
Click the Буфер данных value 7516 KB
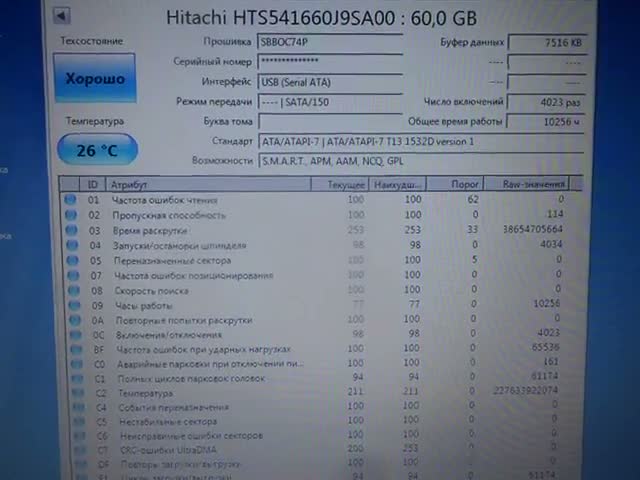pos(548,42)
